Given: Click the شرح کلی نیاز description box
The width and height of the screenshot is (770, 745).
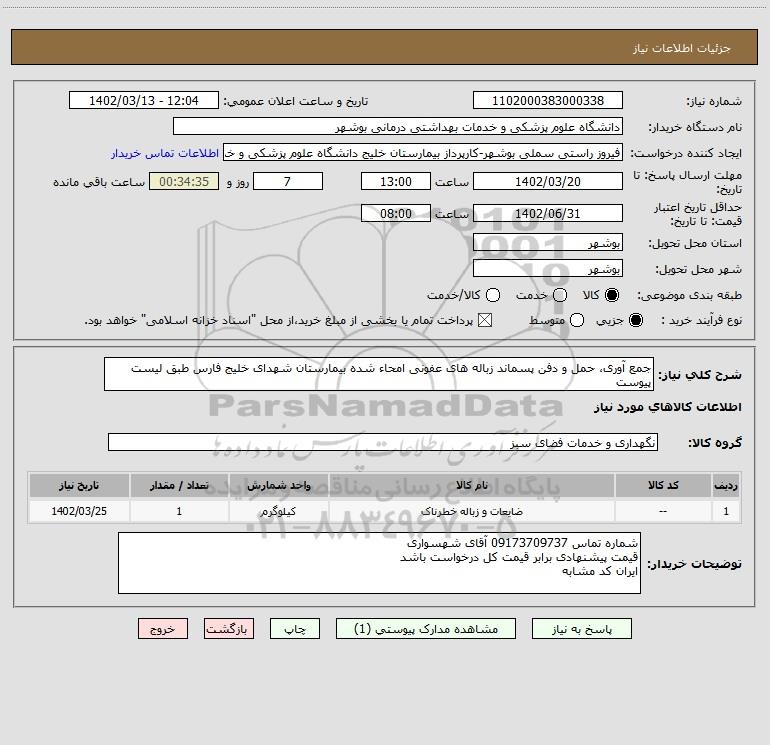Looking at the screenshot, I should [x=379, y=374].
